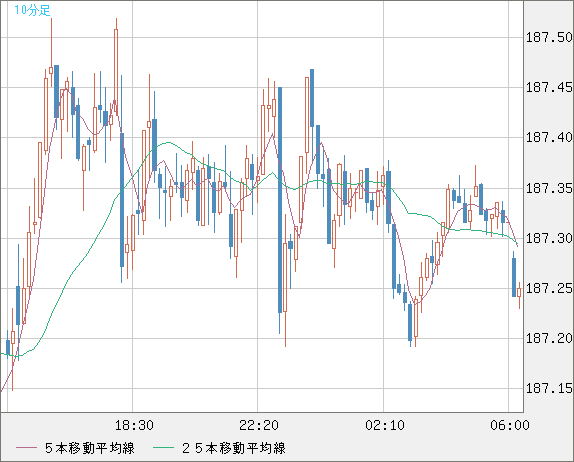Click the 22:20 time axis label
The image size is (574, 462).
(259, 425)
